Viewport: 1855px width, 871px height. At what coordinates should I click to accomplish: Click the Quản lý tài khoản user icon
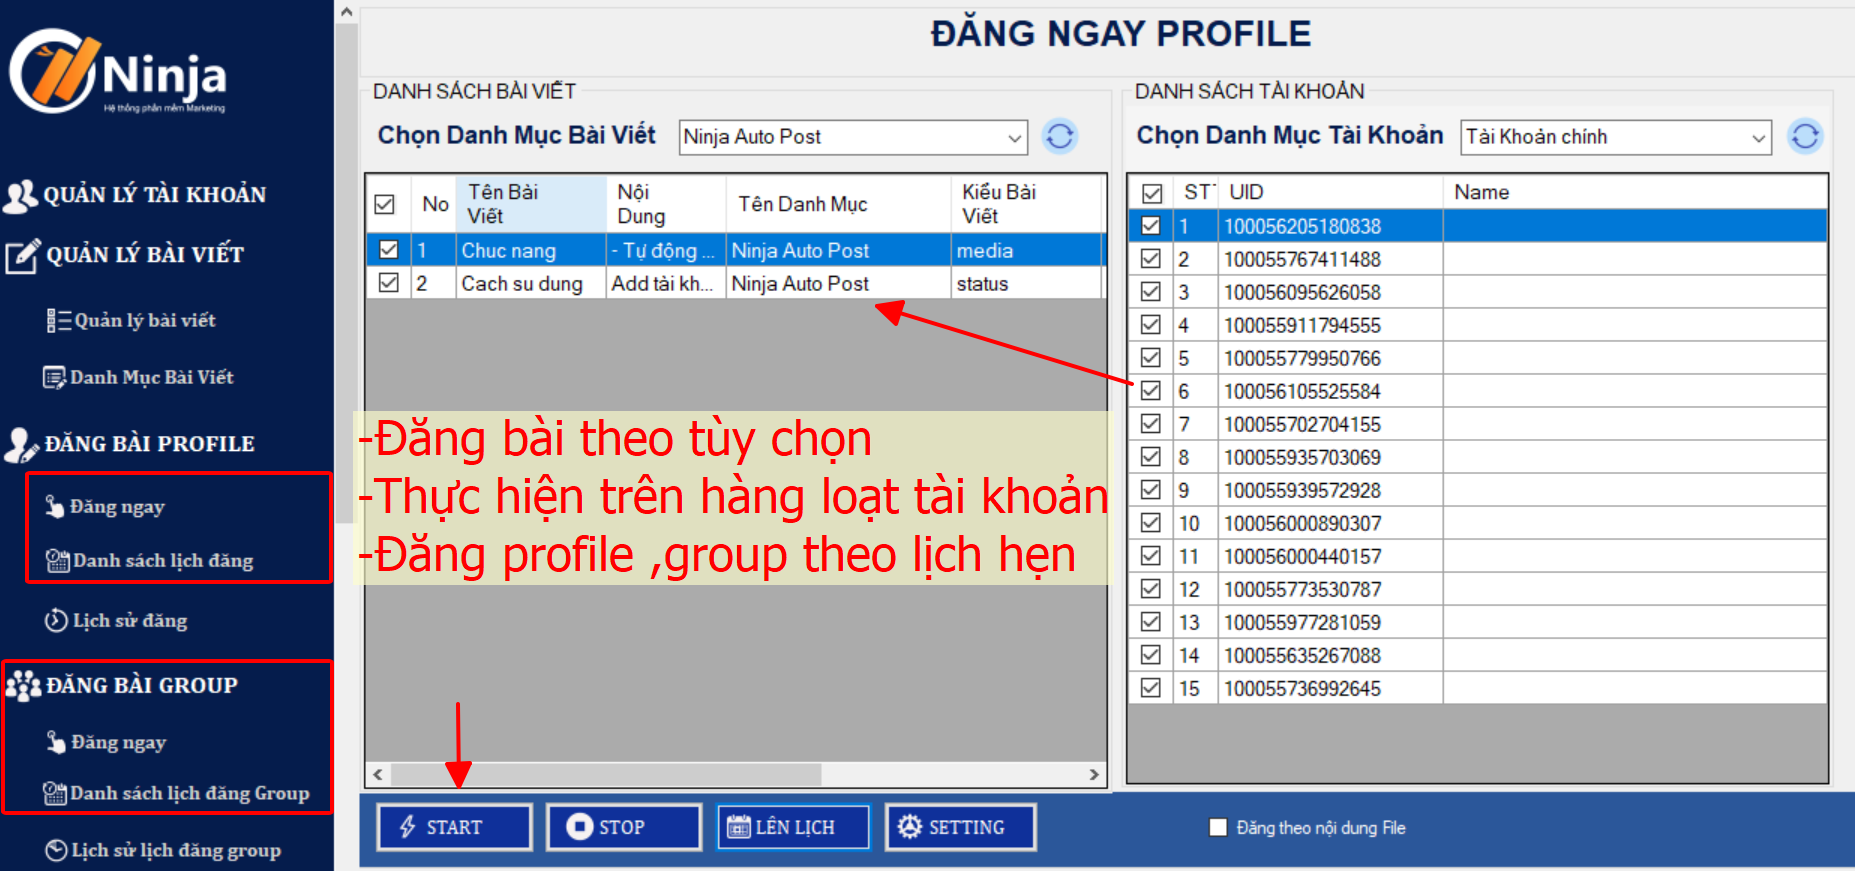point(20,195)
